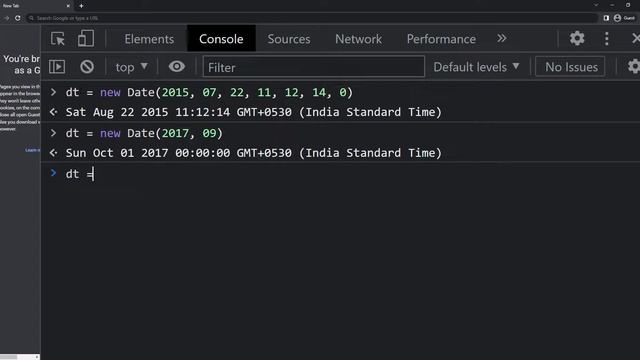
Task: Clear the console
Action: pos(87,67)
